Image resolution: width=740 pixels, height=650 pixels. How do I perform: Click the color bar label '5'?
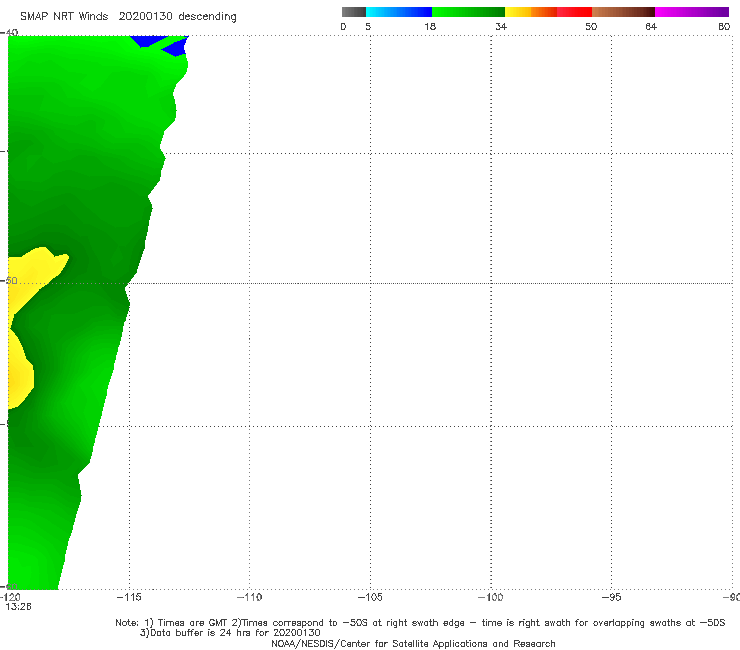coord(368,26)
